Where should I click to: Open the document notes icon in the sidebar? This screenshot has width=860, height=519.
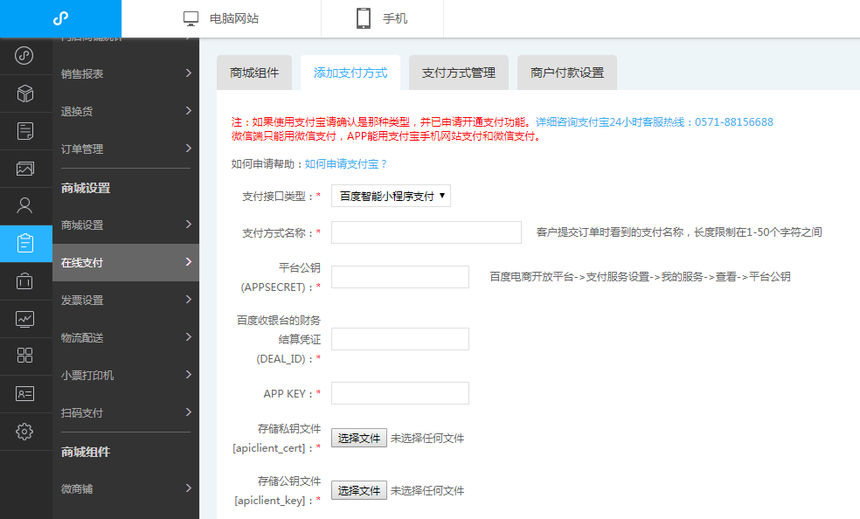(x=25, y=131)
